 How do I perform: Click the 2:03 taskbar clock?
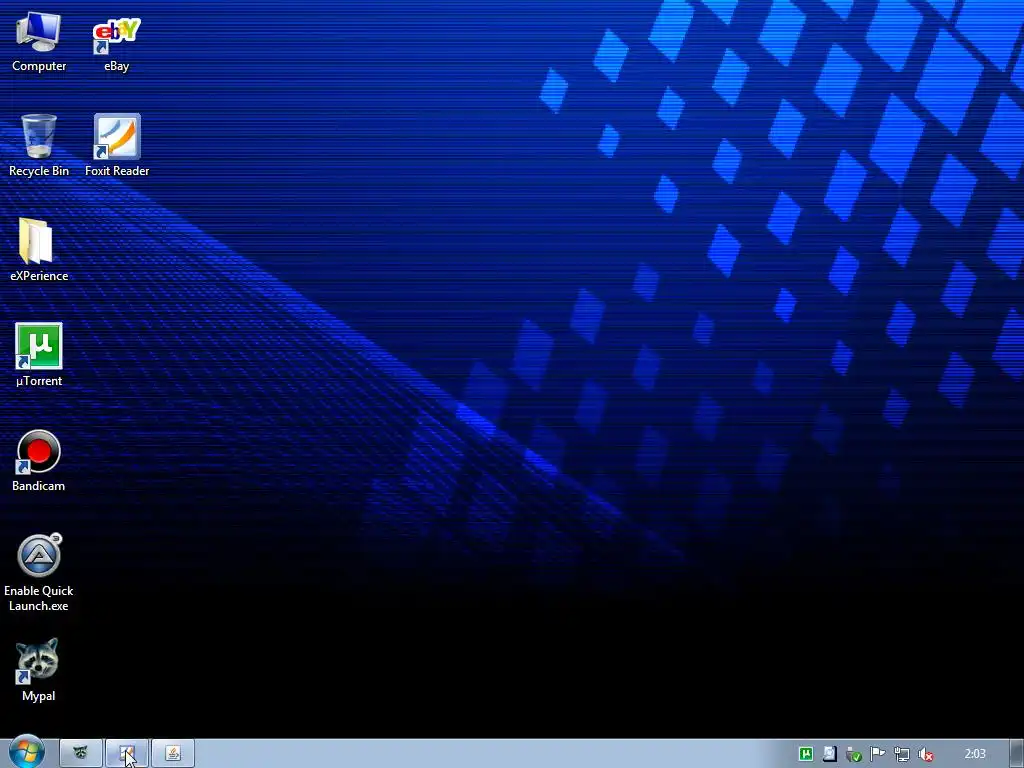(x=975, y=754)
